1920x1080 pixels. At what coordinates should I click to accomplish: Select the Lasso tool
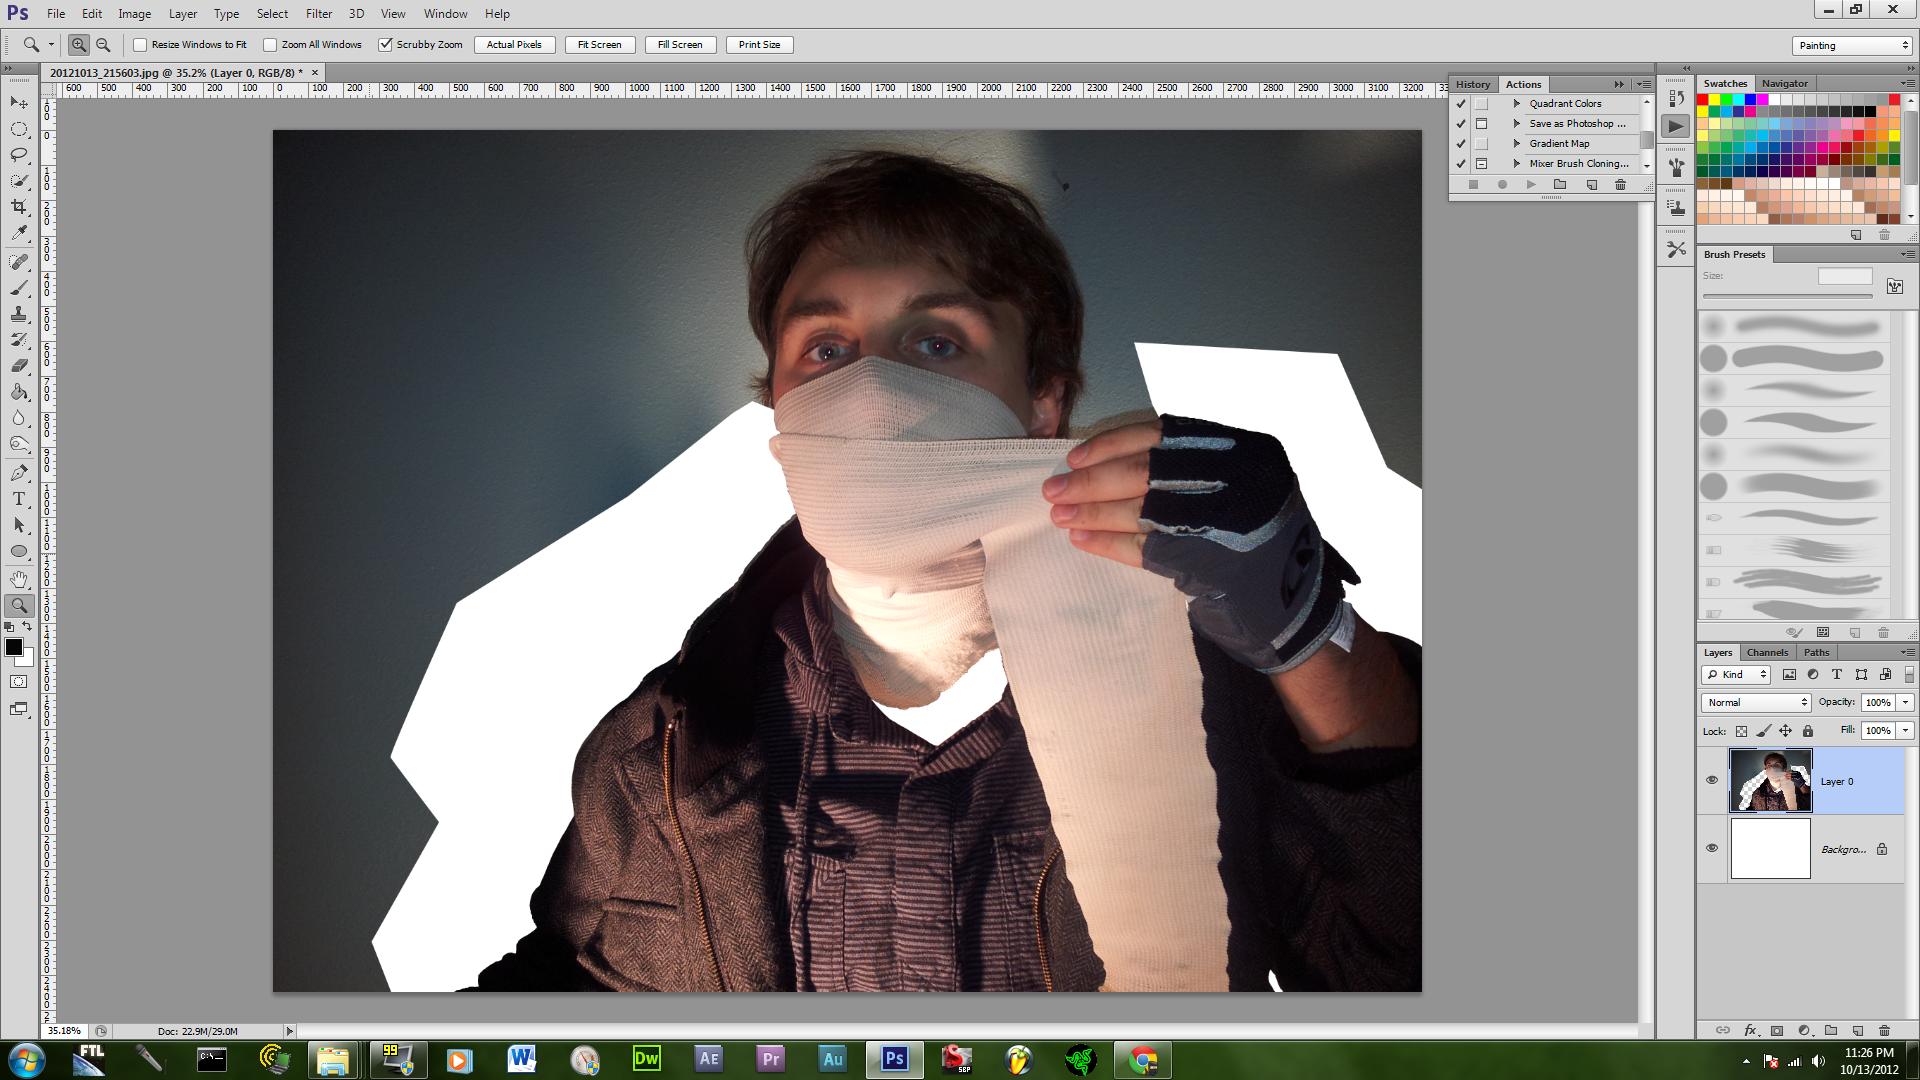tap(19, 155)
